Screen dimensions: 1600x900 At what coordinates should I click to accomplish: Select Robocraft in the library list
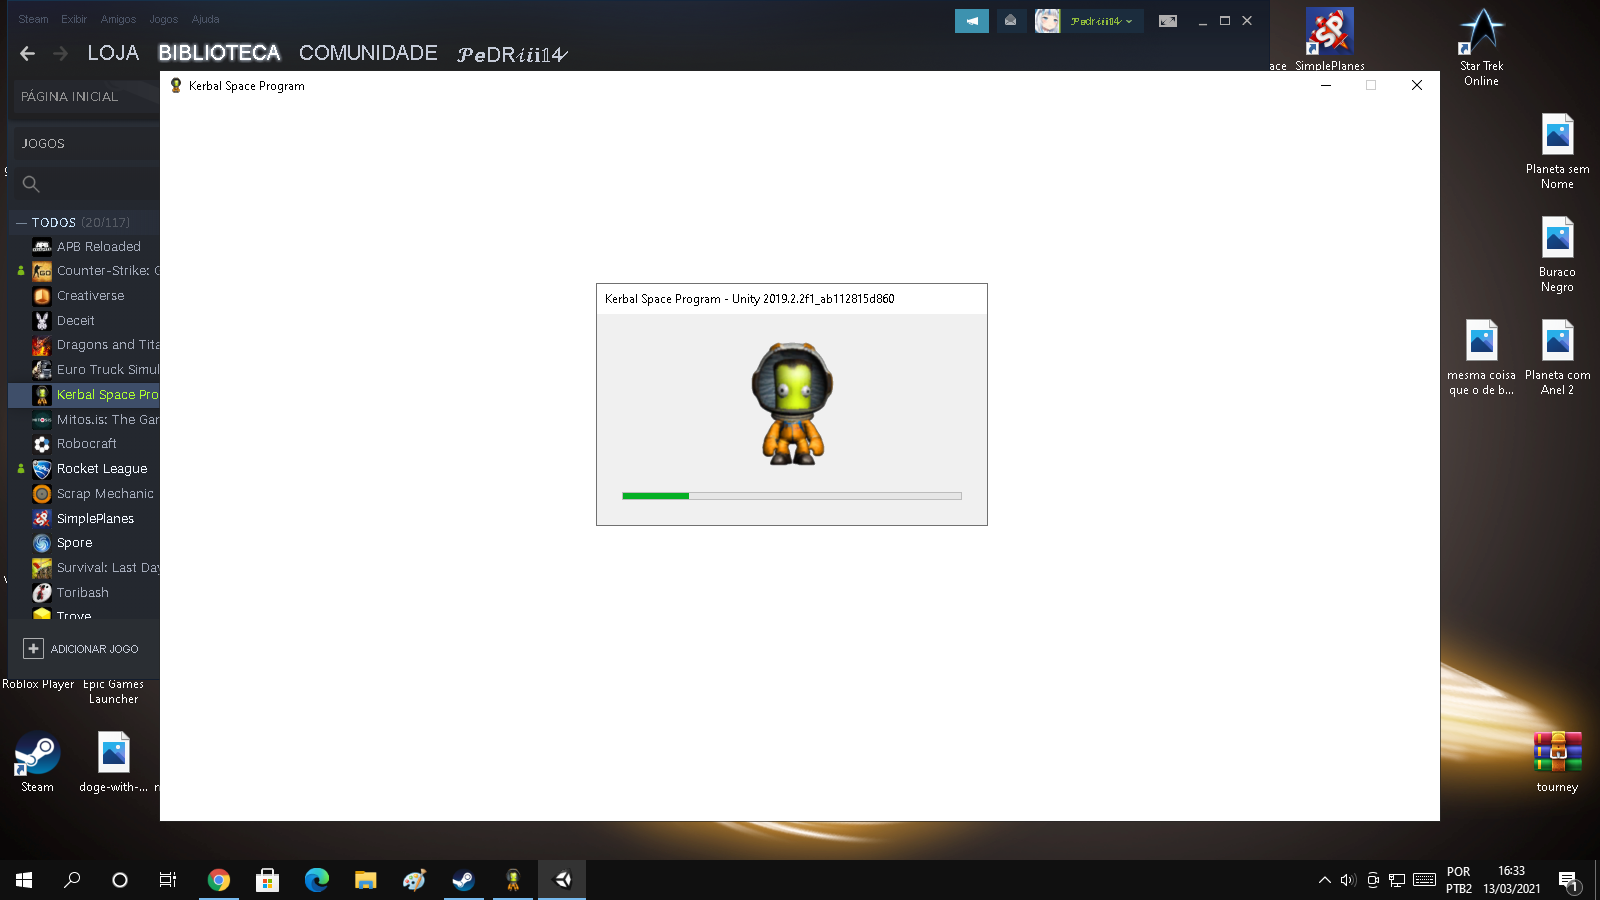click(86, 444)
